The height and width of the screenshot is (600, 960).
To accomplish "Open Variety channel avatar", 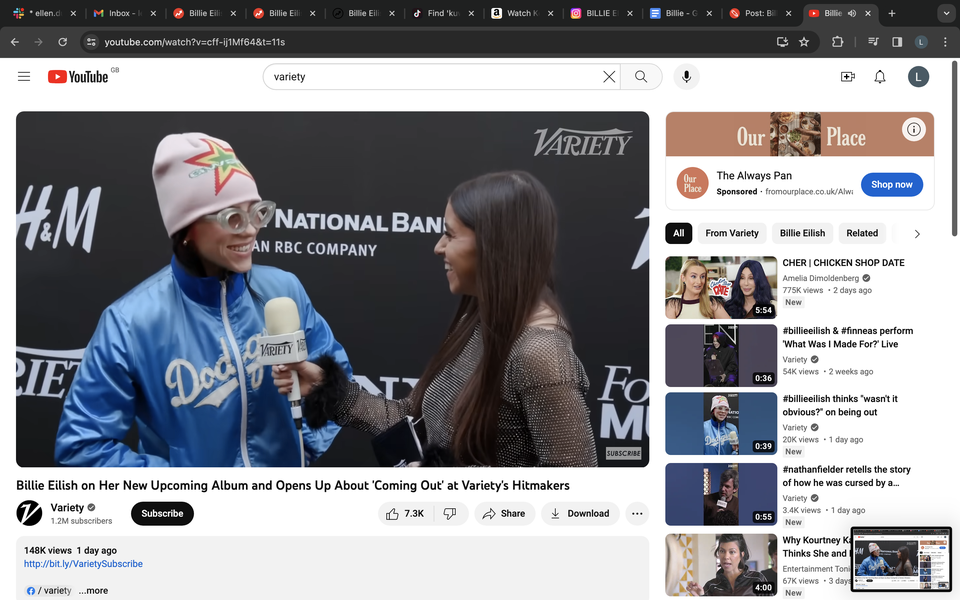I will 29,513.
